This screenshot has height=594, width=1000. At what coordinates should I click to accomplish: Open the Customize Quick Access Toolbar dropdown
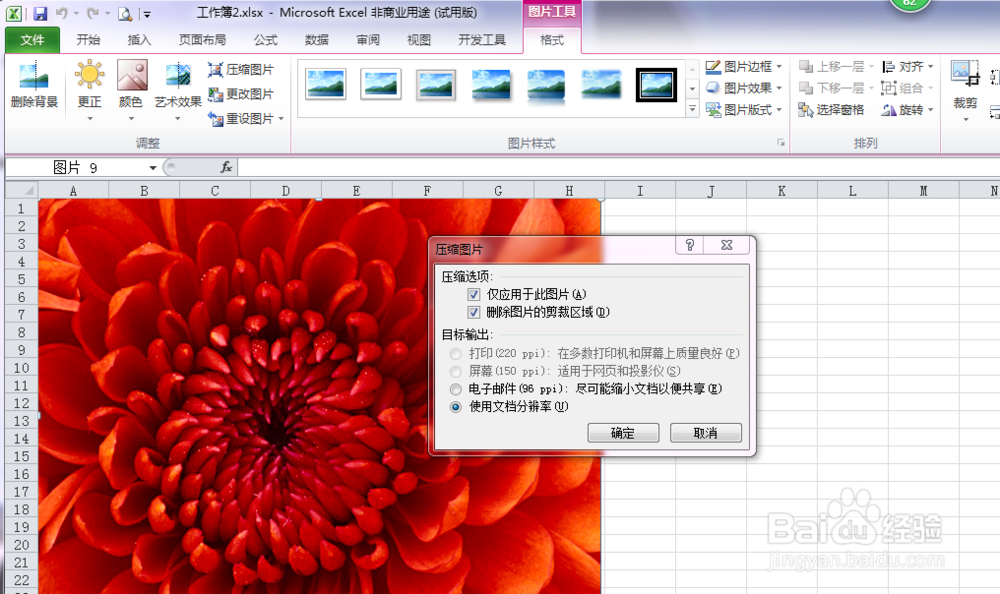click(147, 14)
